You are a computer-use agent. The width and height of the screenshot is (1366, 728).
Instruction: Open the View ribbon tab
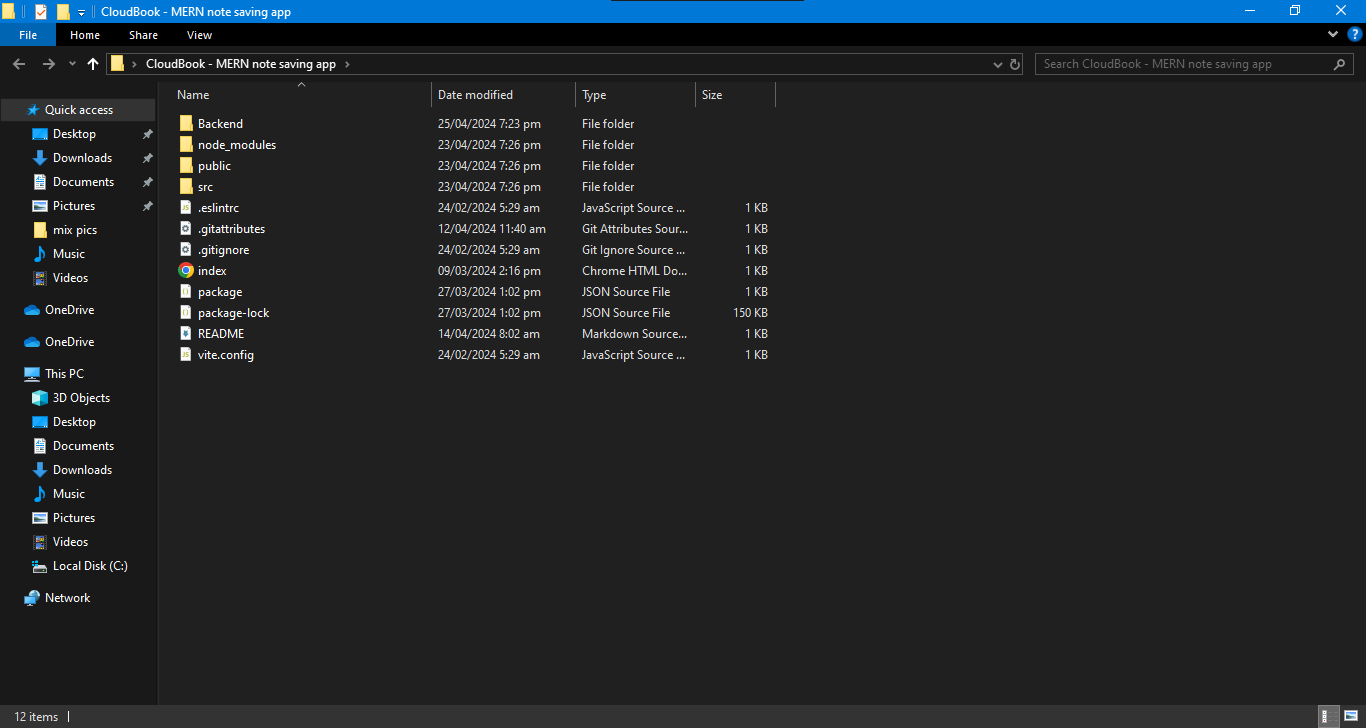pyautogui.click(x=199, y=35)
